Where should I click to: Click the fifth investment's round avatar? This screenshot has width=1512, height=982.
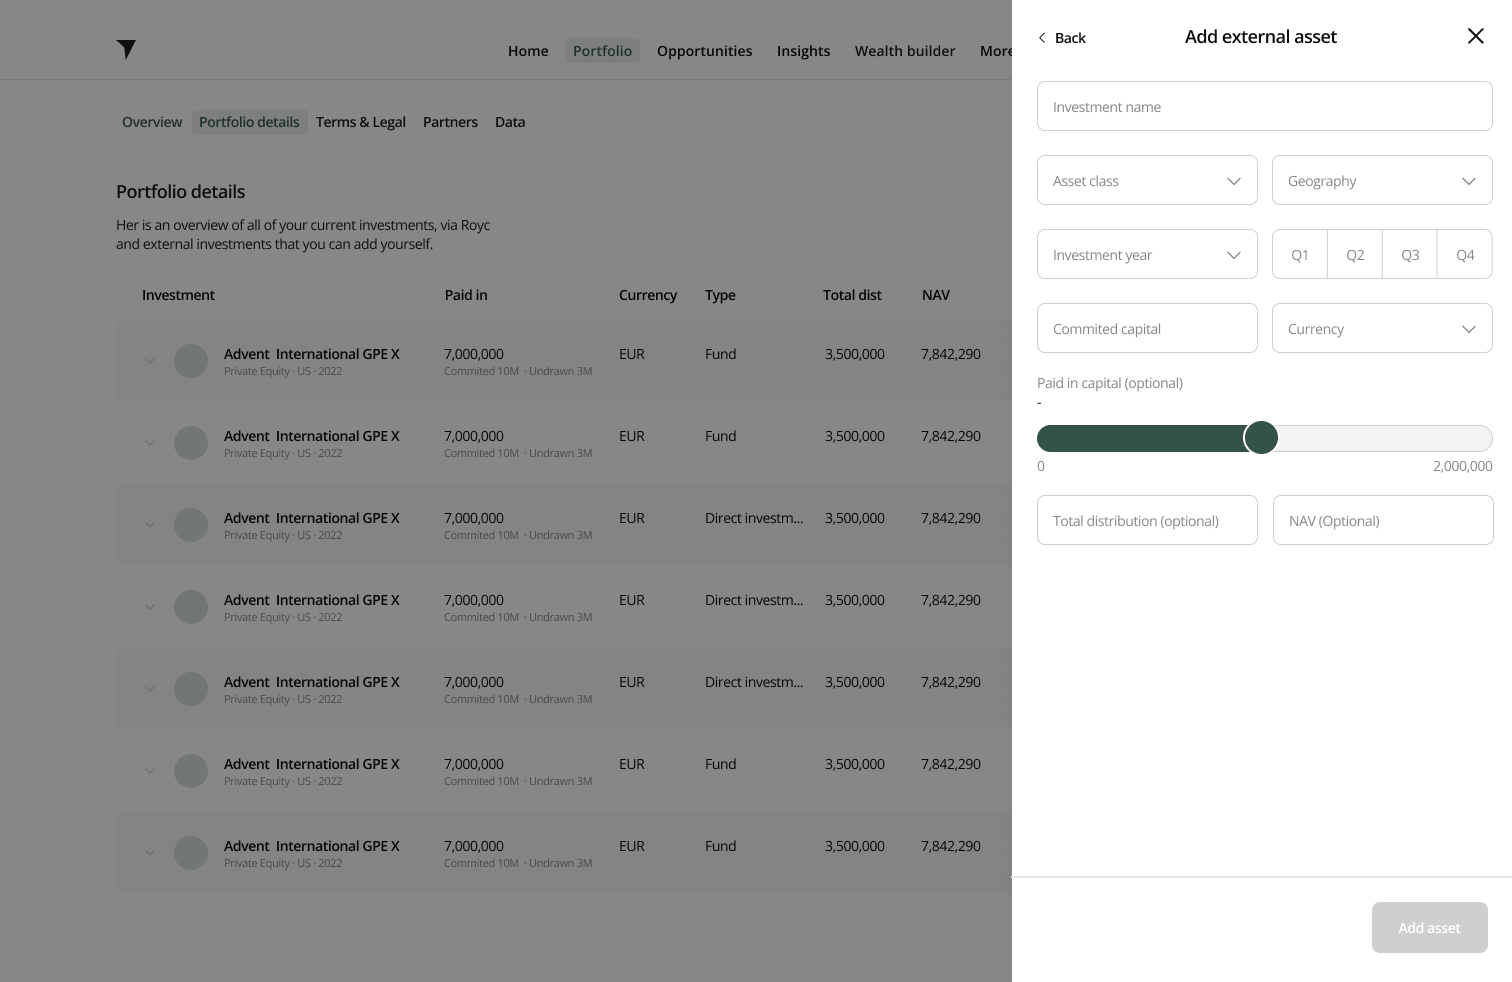click(191, 689)
